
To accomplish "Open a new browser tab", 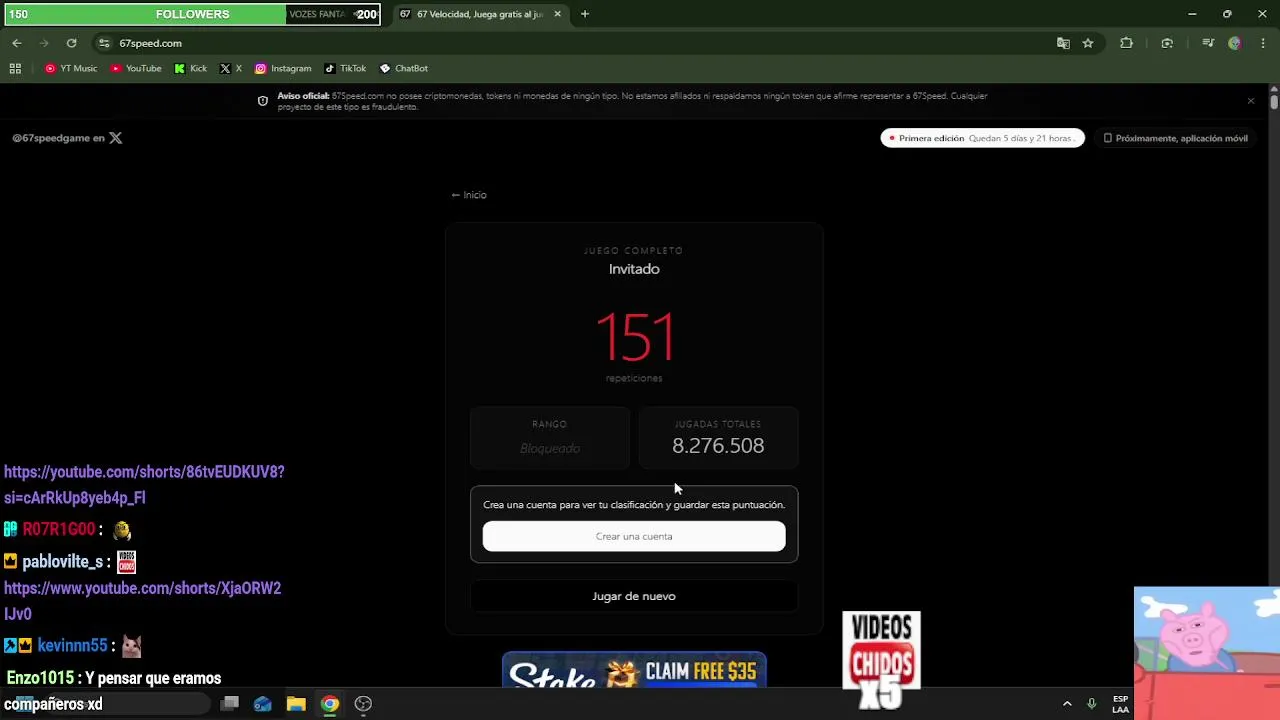I will [x=585, y=14].
